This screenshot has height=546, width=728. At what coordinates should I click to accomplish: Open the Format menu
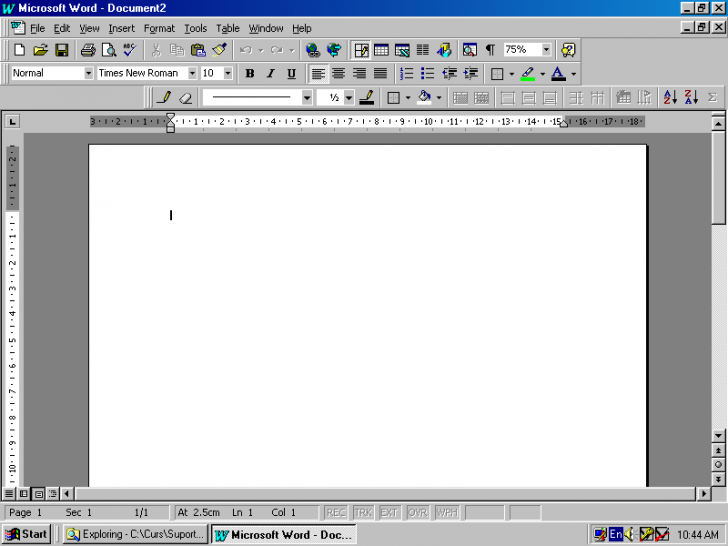click(159, 28)
